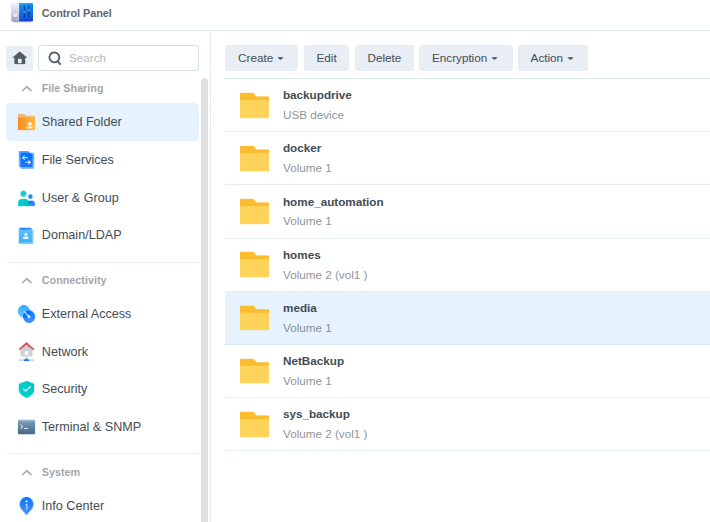Open Terminal & SNMP icon
This screenshot has width=710, height=522.
pyautogui.click(x=26, y=427)
